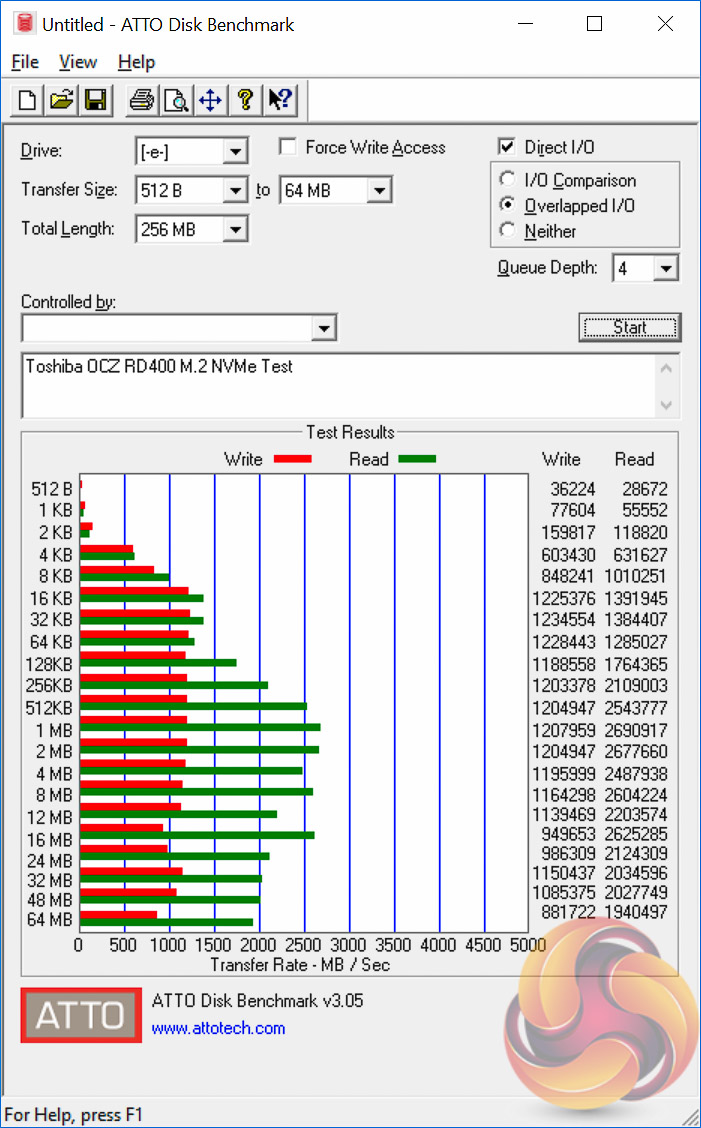Click the green Read legend swatch
This screenshot has width=701, height=1128.
pos(417,459)
